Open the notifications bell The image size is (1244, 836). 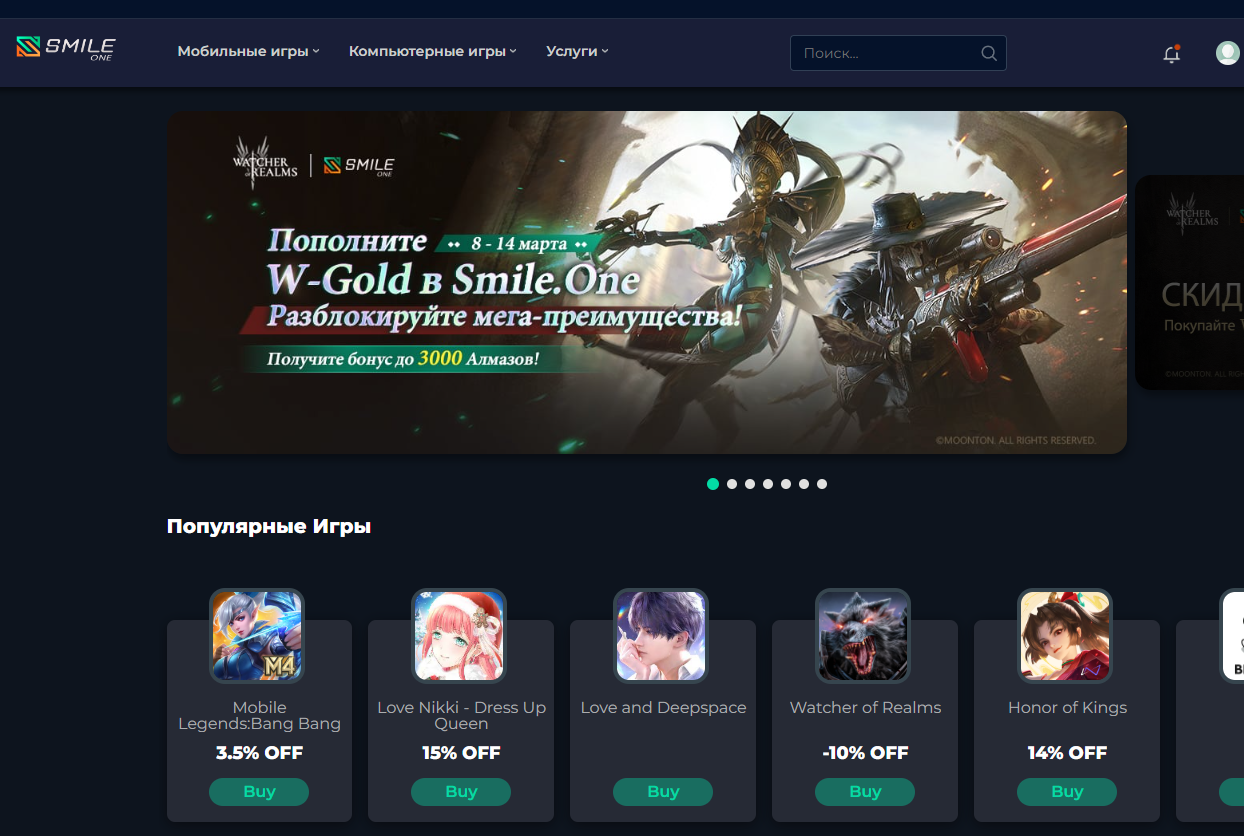click(x=1171, y=54)
